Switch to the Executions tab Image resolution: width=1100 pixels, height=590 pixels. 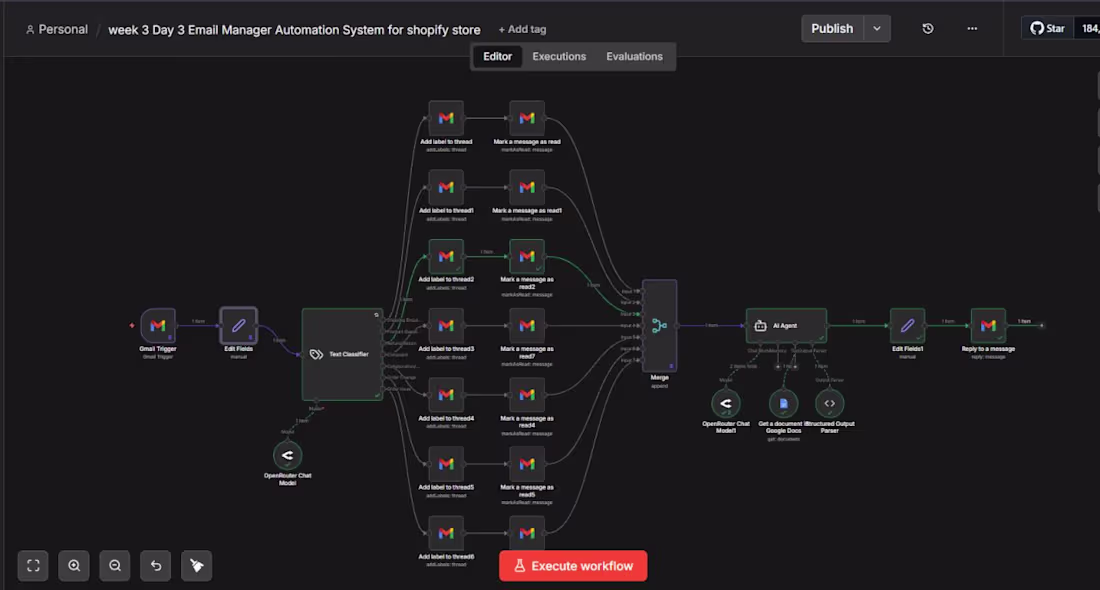(558, 56)
